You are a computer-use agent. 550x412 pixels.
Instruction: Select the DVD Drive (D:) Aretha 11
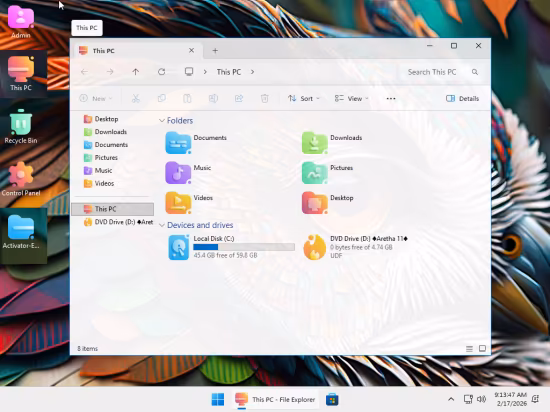pos(356,247)
